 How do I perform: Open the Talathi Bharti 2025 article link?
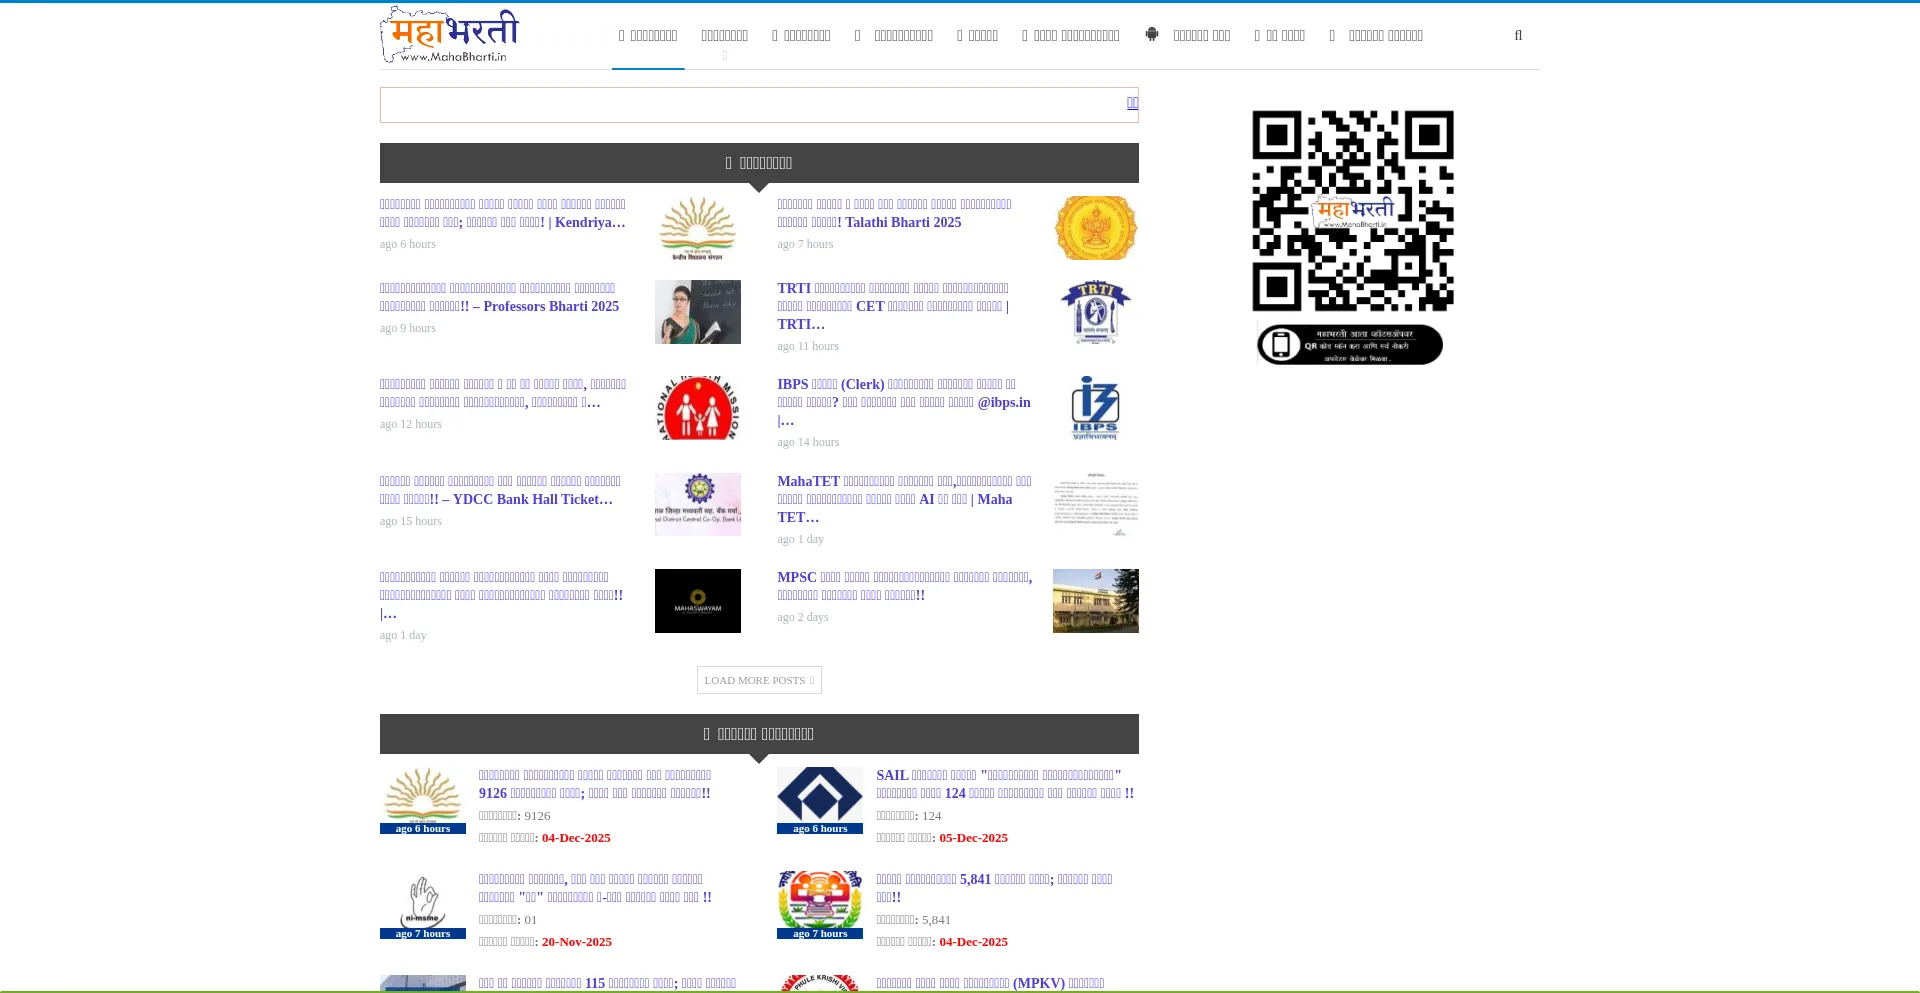(894, 213)
